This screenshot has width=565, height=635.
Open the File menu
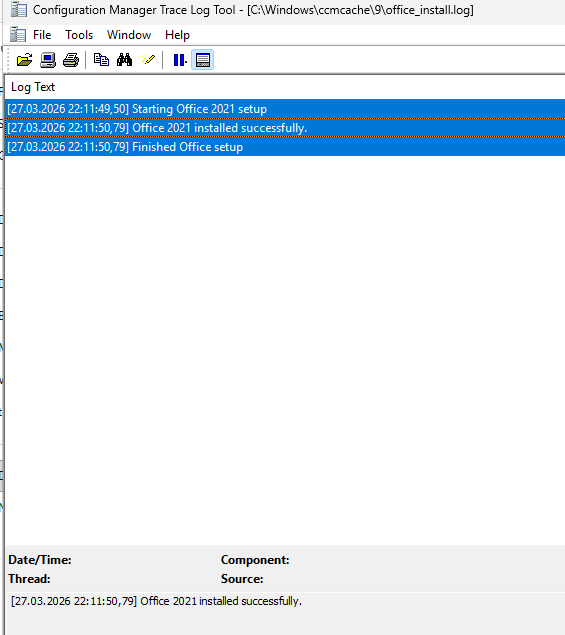[42, 35]
